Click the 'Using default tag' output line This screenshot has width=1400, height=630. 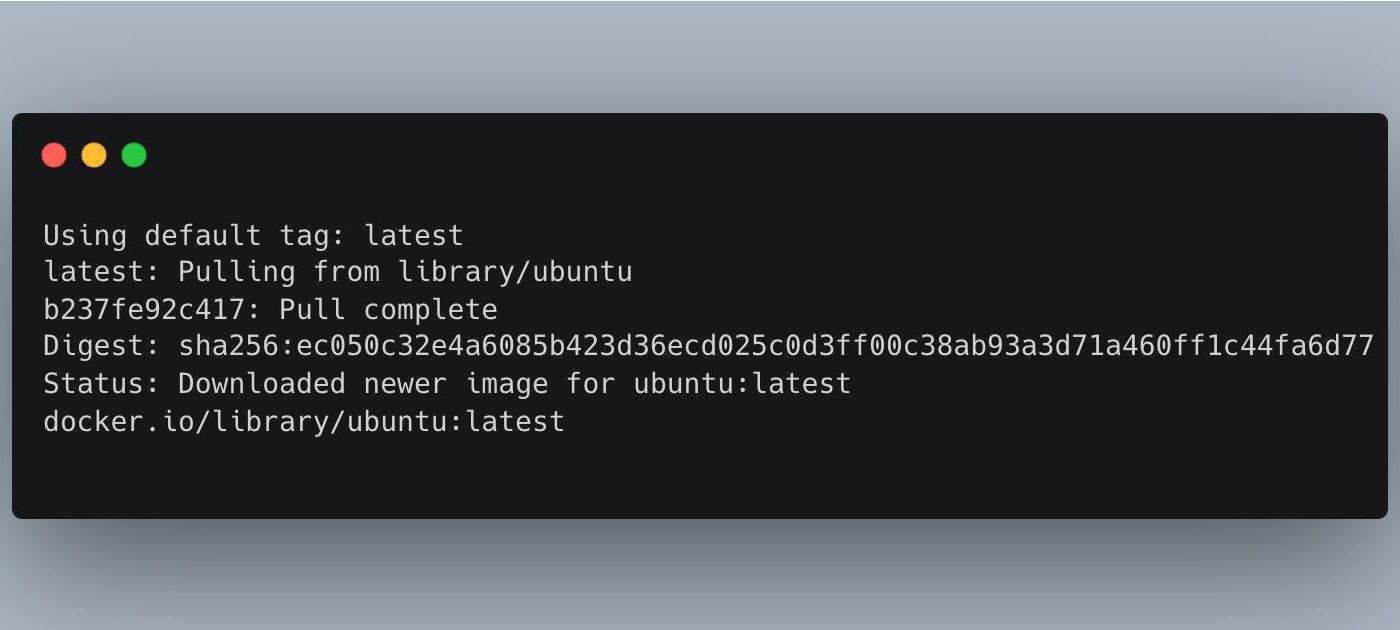253,236
